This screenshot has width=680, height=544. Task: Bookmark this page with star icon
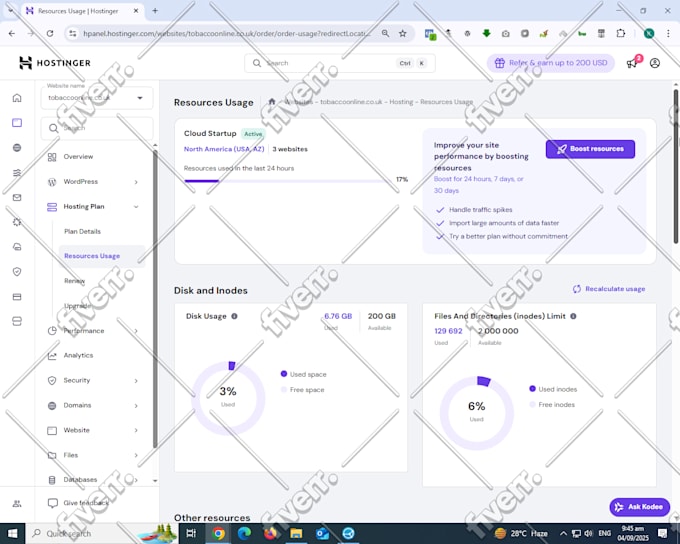pyautogui.click(x=403, y=33)
